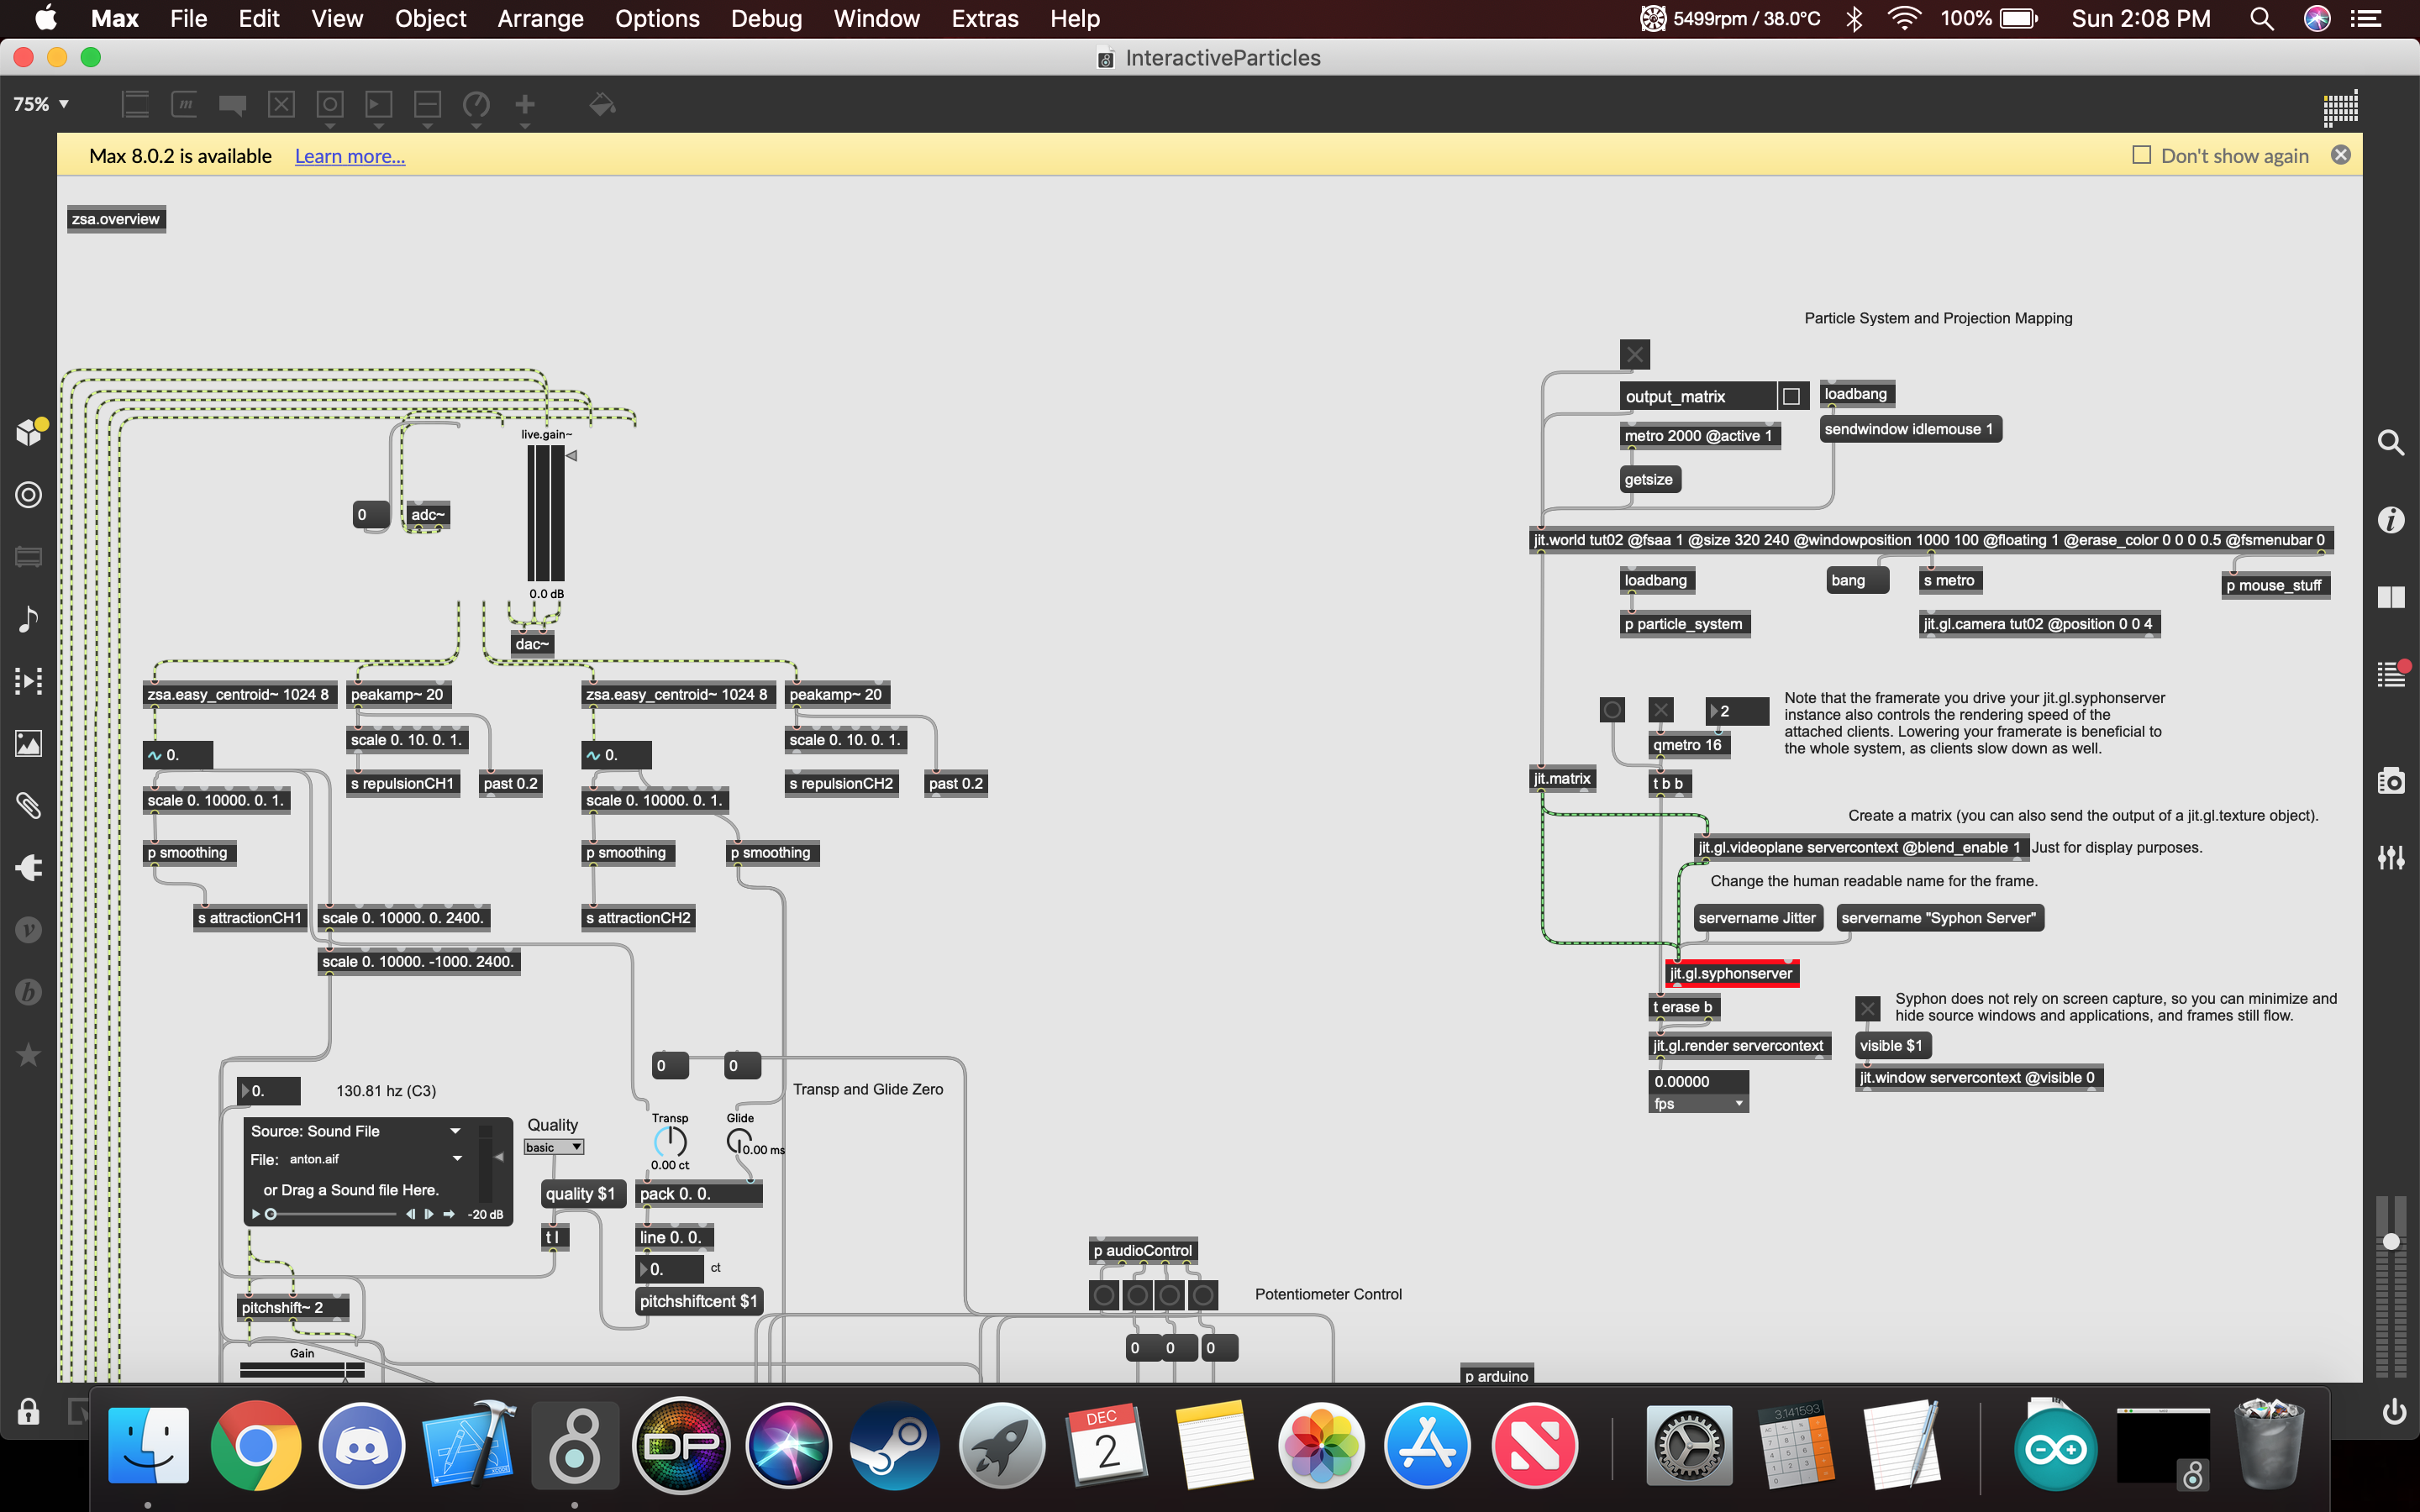Add a toggle object from toolbar

click(x=282, y=104)
